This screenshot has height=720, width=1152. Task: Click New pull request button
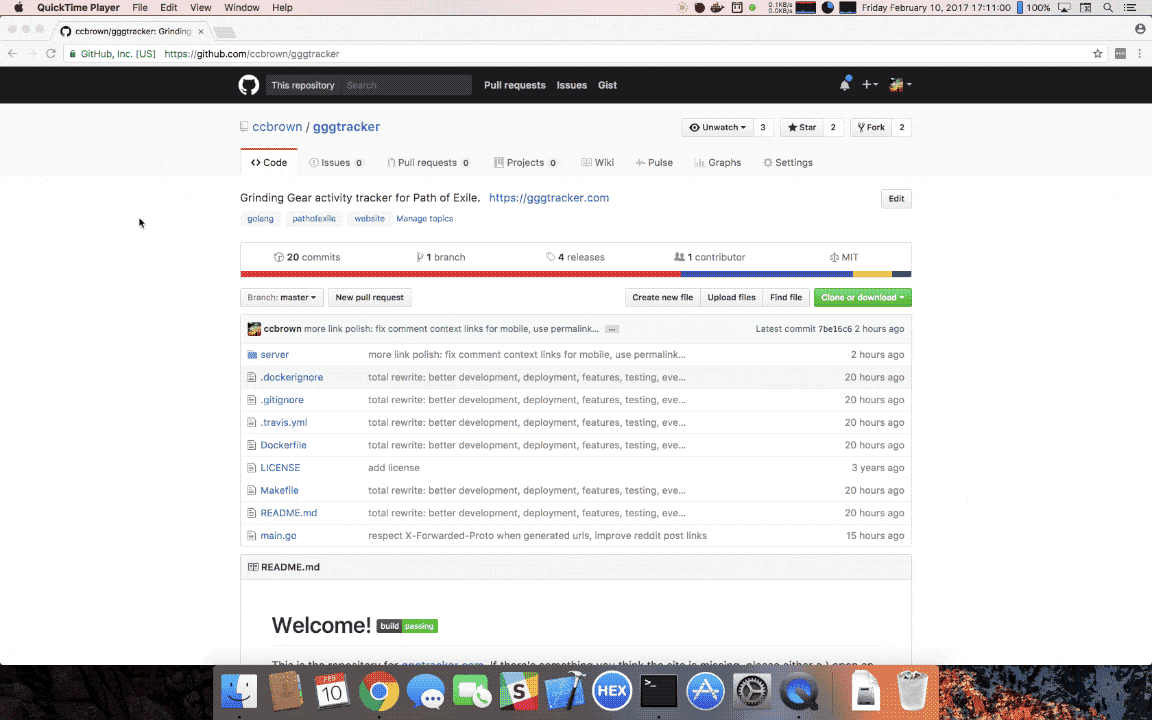pos(370,298)
